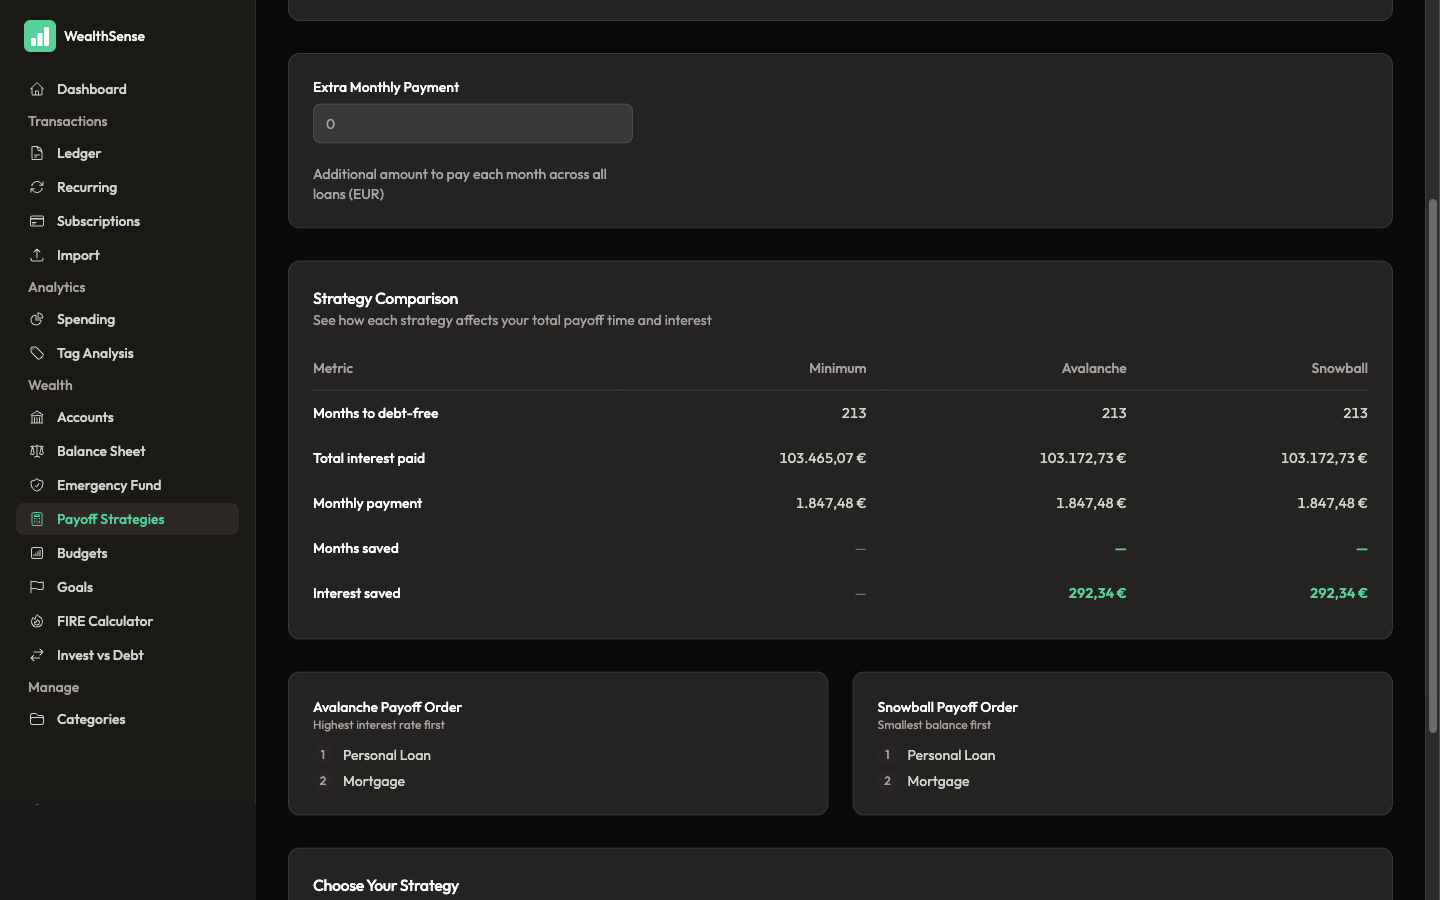Open the Budgets page

tap(127, 553)
